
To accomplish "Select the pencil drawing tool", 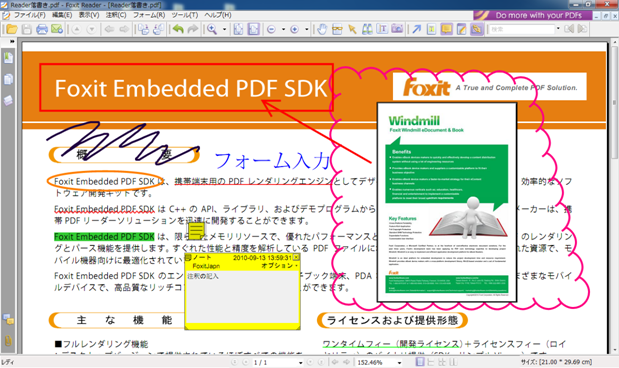I will point(461,29).
